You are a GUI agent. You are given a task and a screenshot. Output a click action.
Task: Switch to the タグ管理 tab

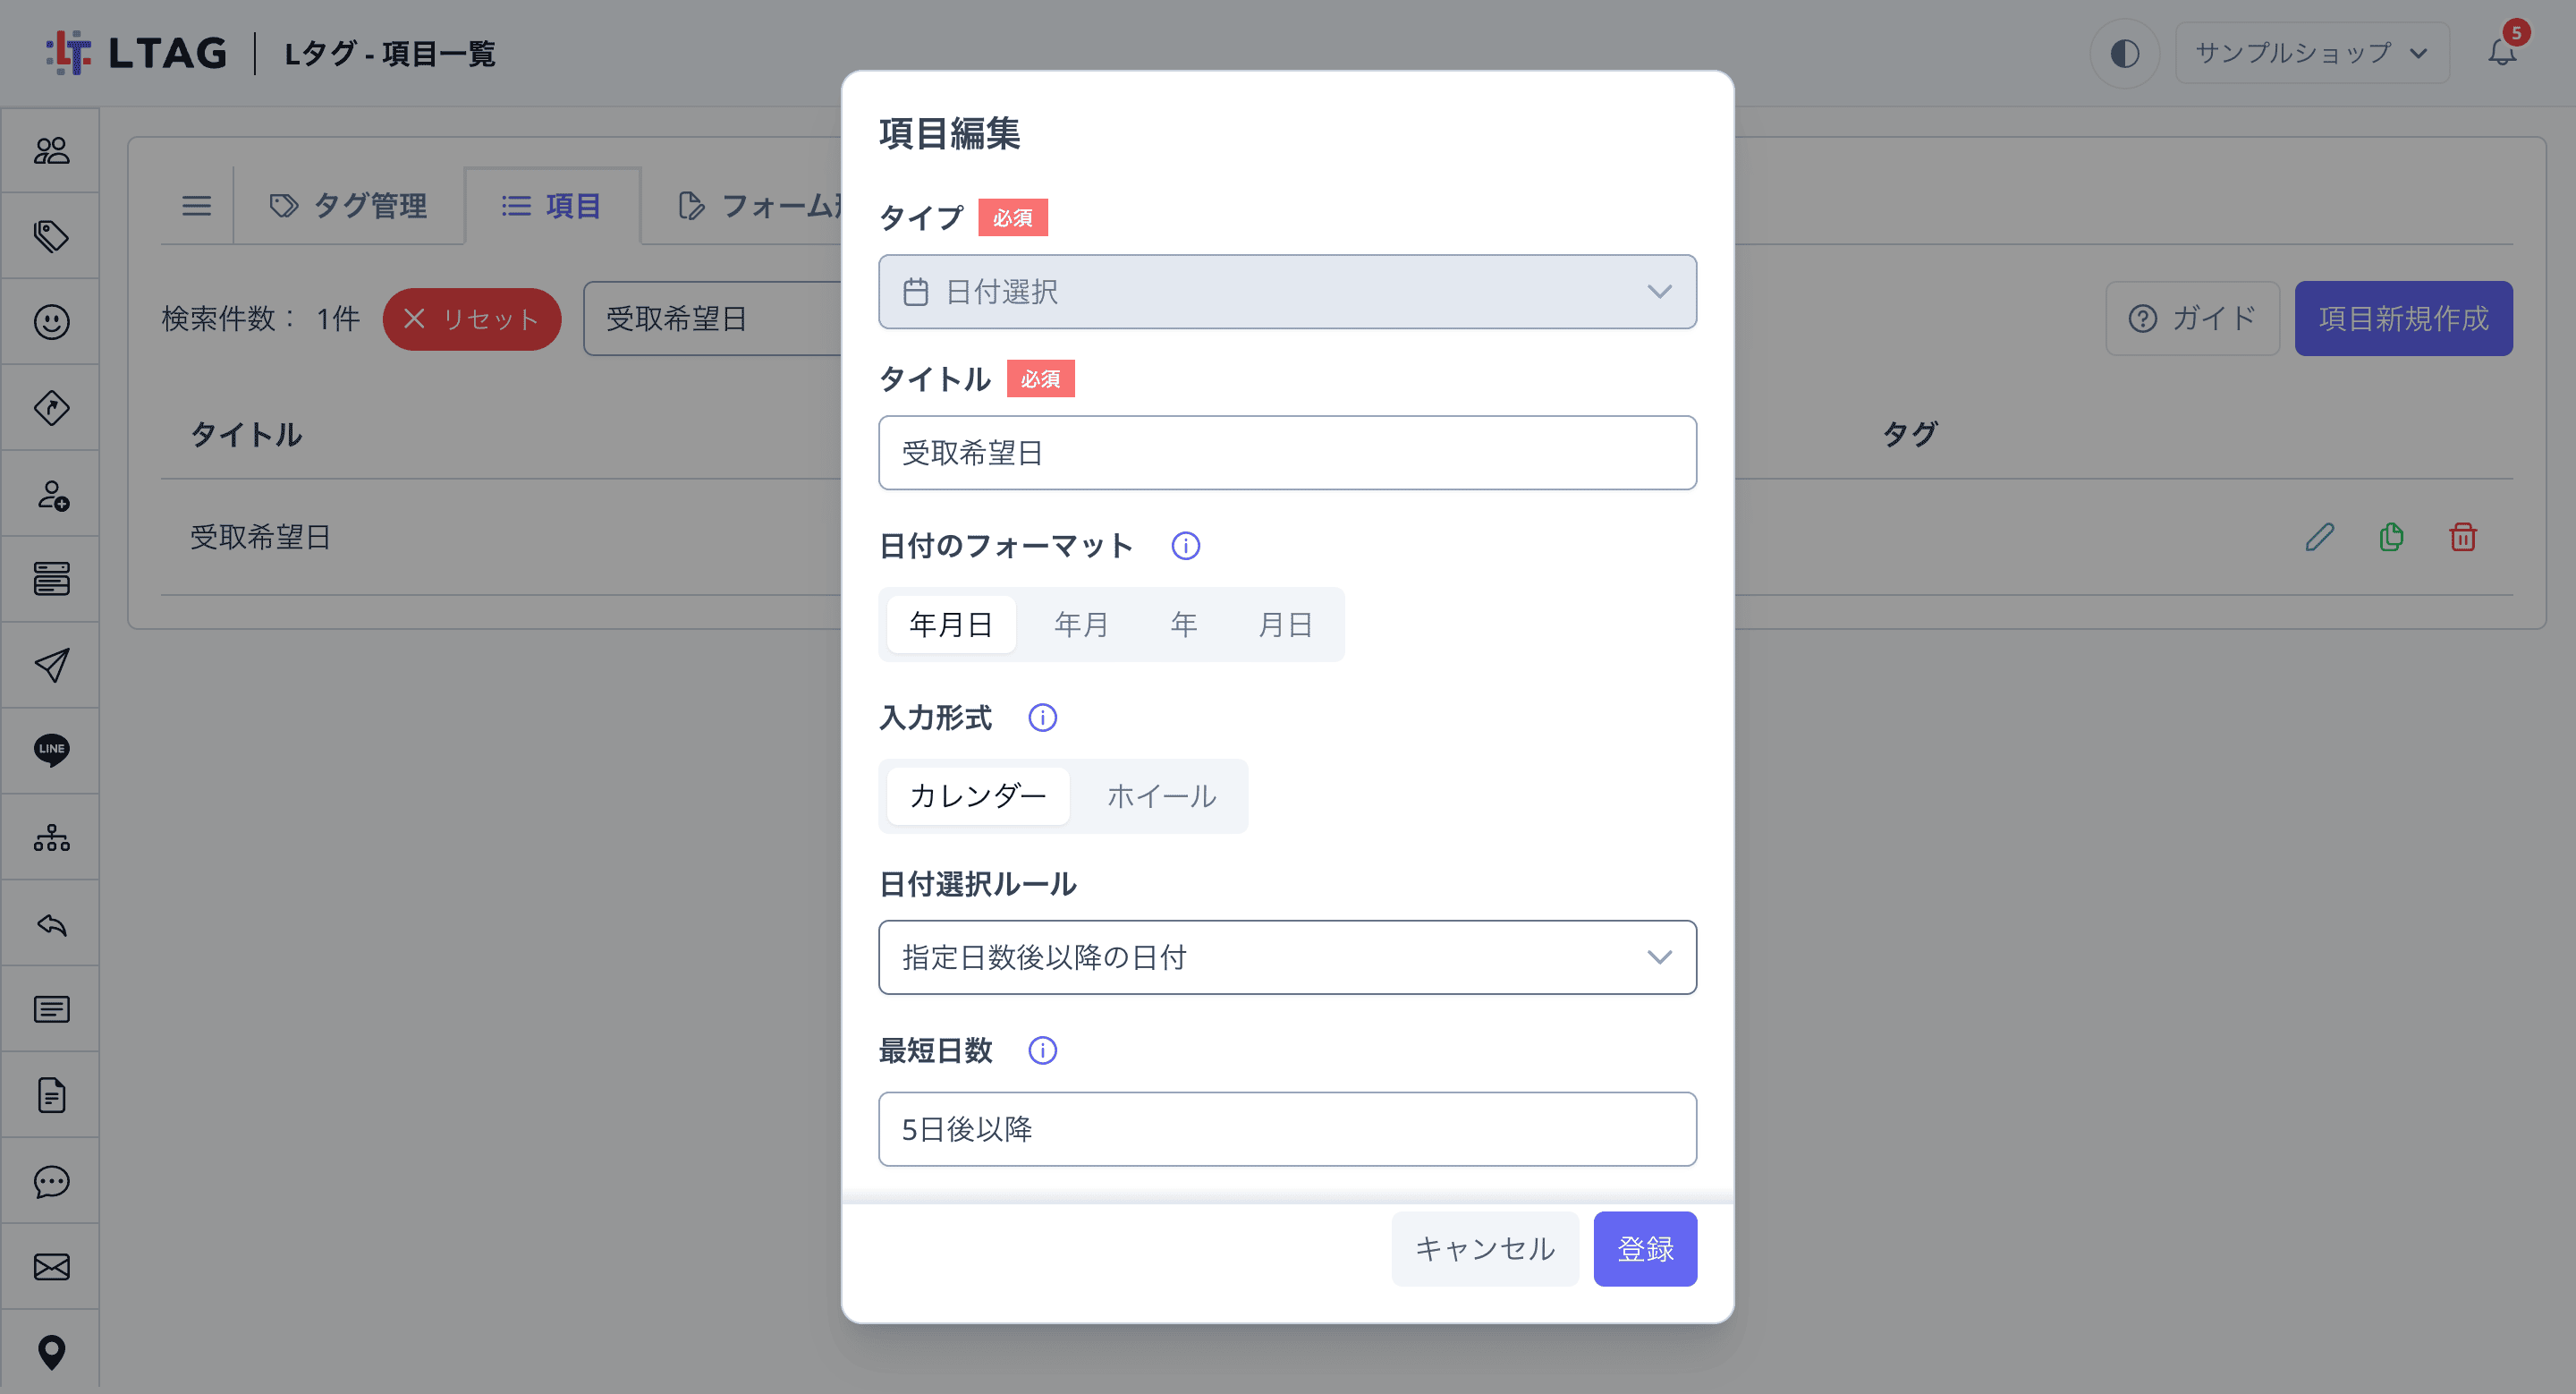(x=348, y=206)
